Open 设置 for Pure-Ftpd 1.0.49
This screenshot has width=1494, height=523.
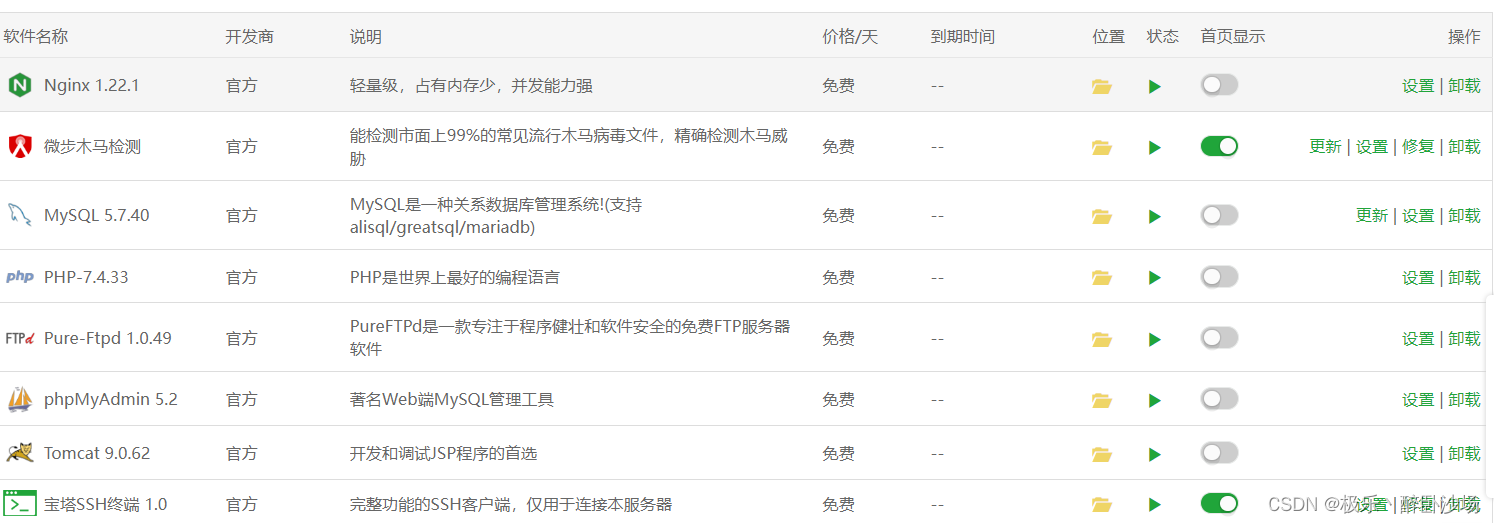pyautogui.click(x=1418, y=339)
